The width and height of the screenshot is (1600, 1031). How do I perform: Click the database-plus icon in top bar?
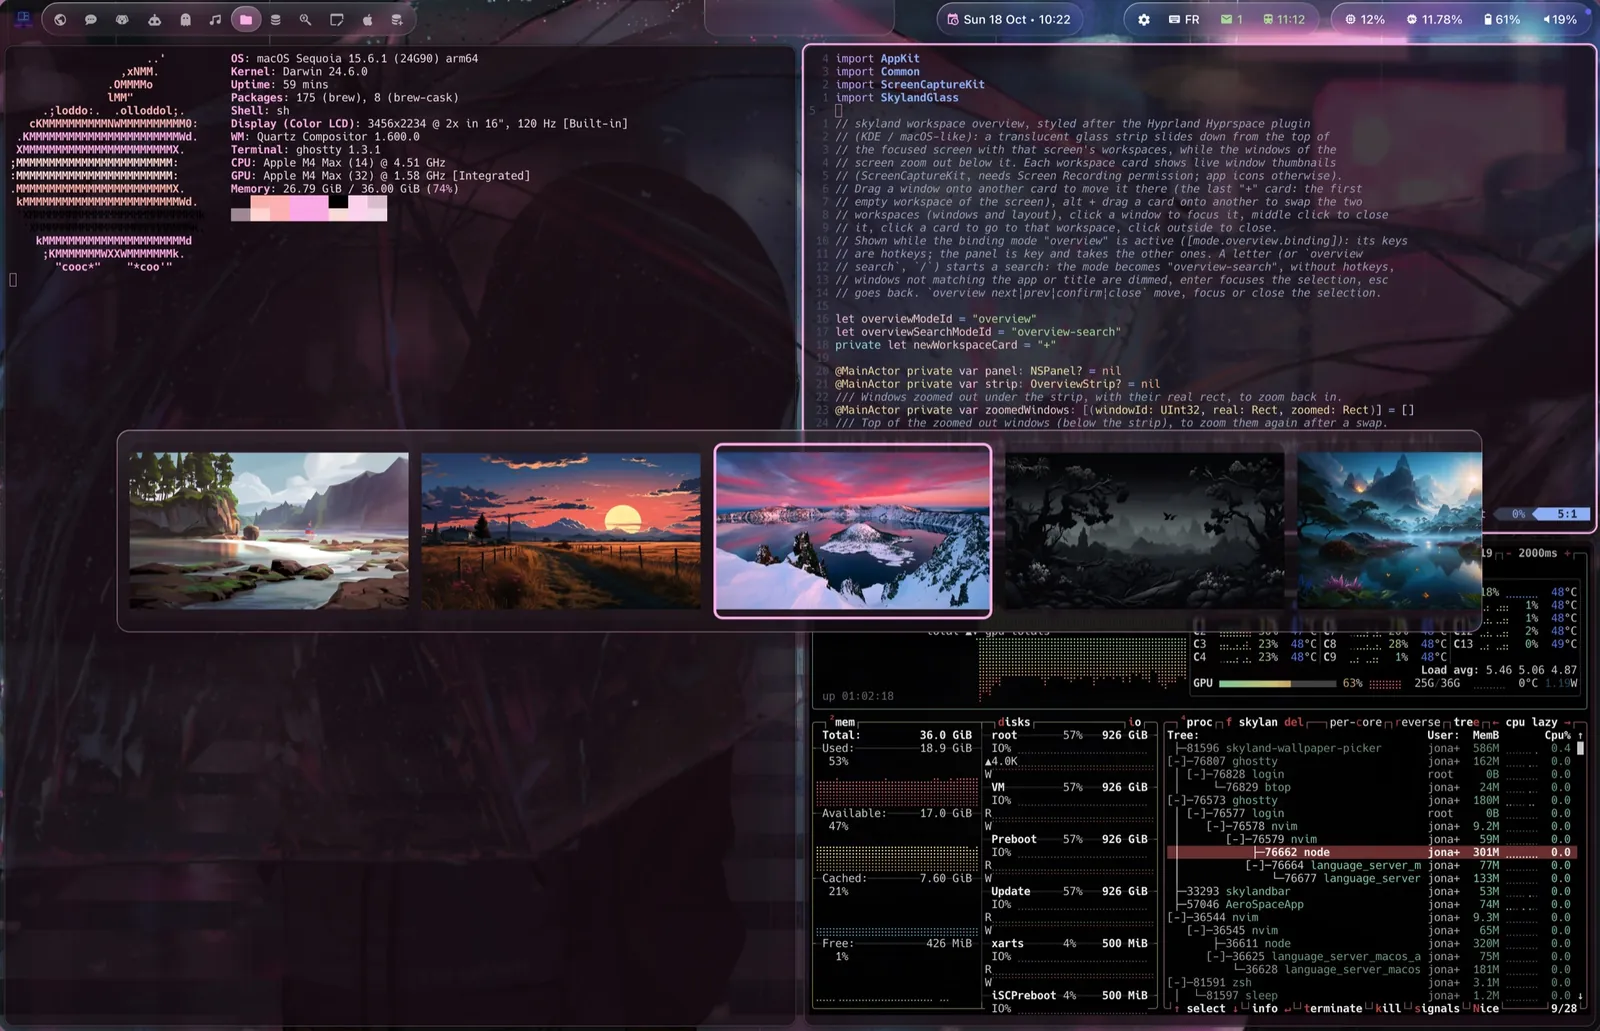(397, 19)
